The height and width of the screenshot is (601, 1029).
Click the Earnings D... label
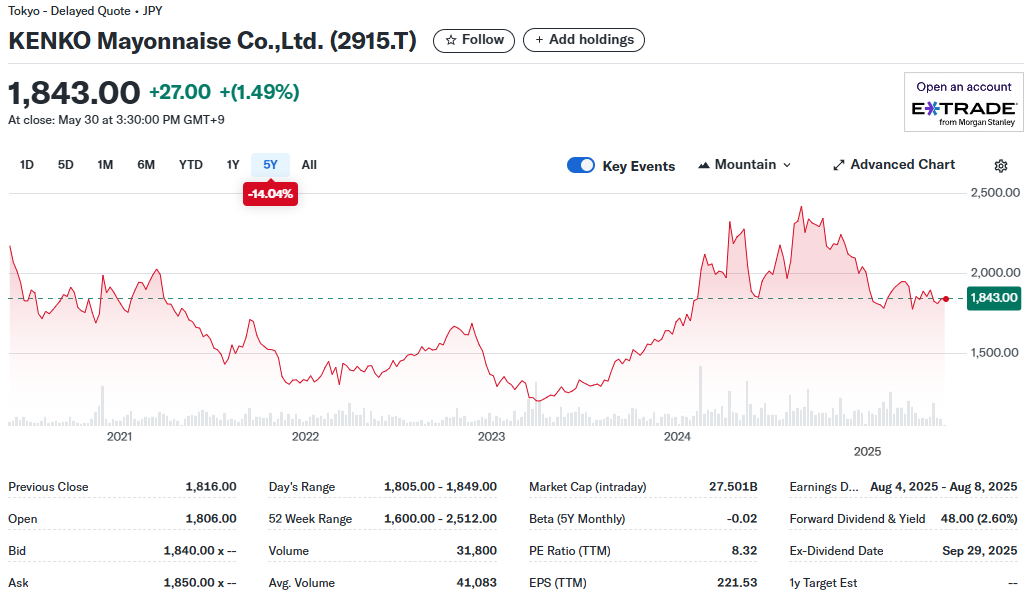(824, 487)
